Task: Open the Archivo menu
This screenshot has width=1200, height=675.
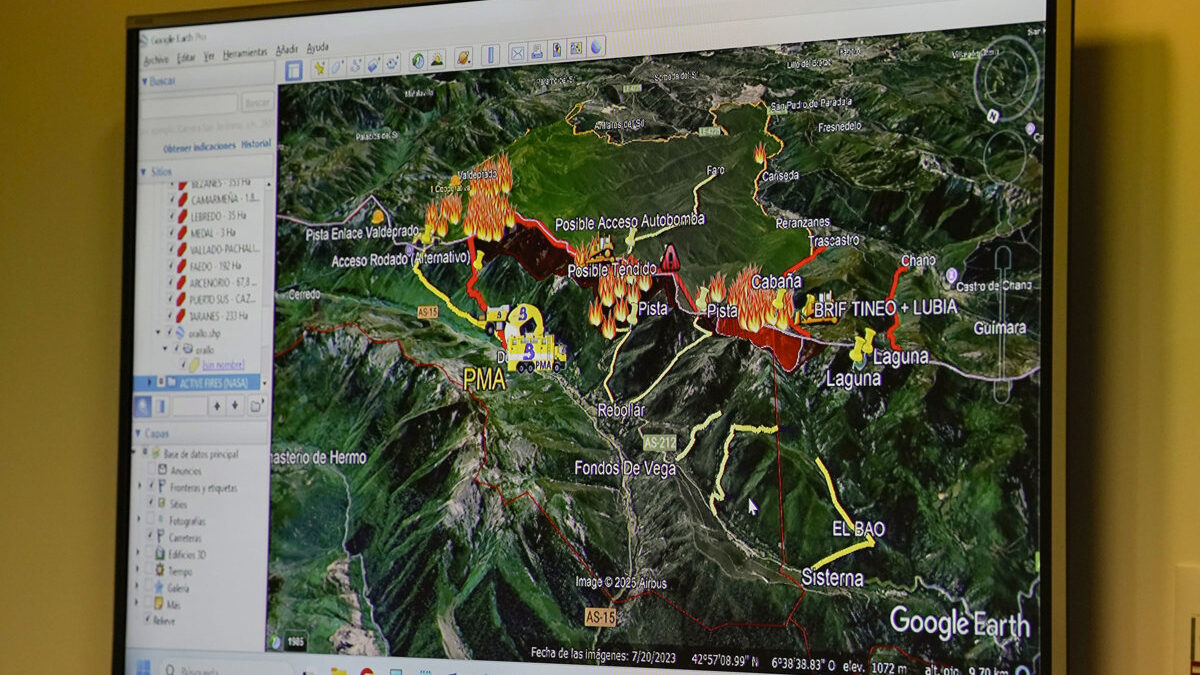Action: coord(156,59)
